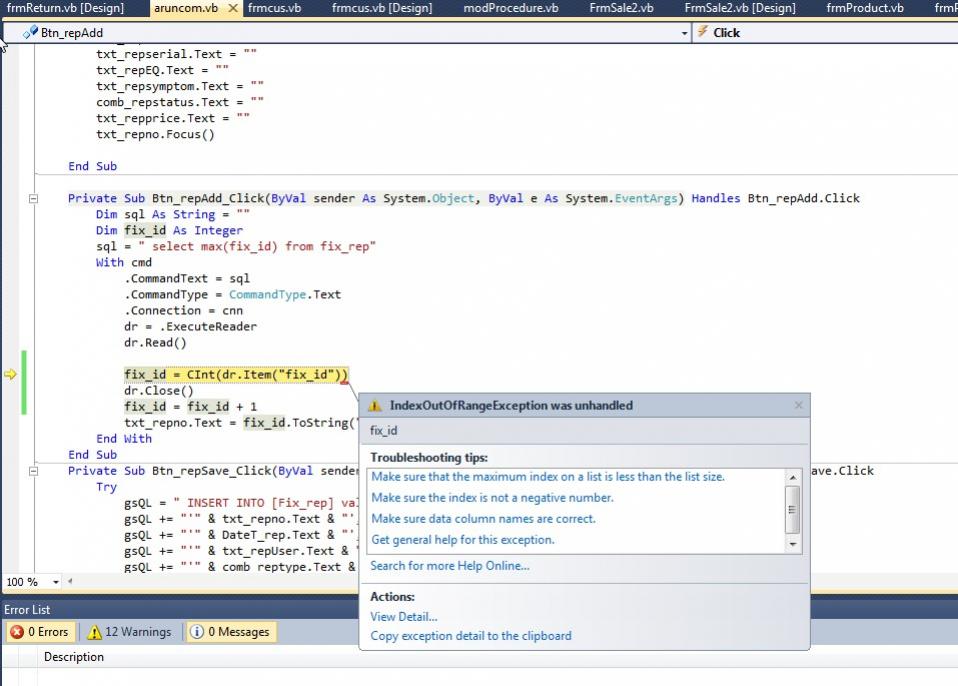This screenshot has height=686, width=958.
Task: Collapse the Btn_repSave_Click sub
Action: [33, 471]
